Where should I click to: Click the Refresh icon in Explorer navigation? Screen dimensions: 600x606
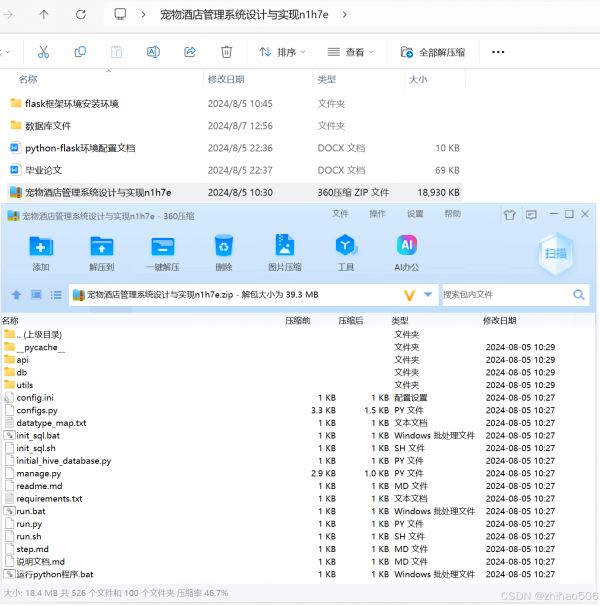point(80,15)
